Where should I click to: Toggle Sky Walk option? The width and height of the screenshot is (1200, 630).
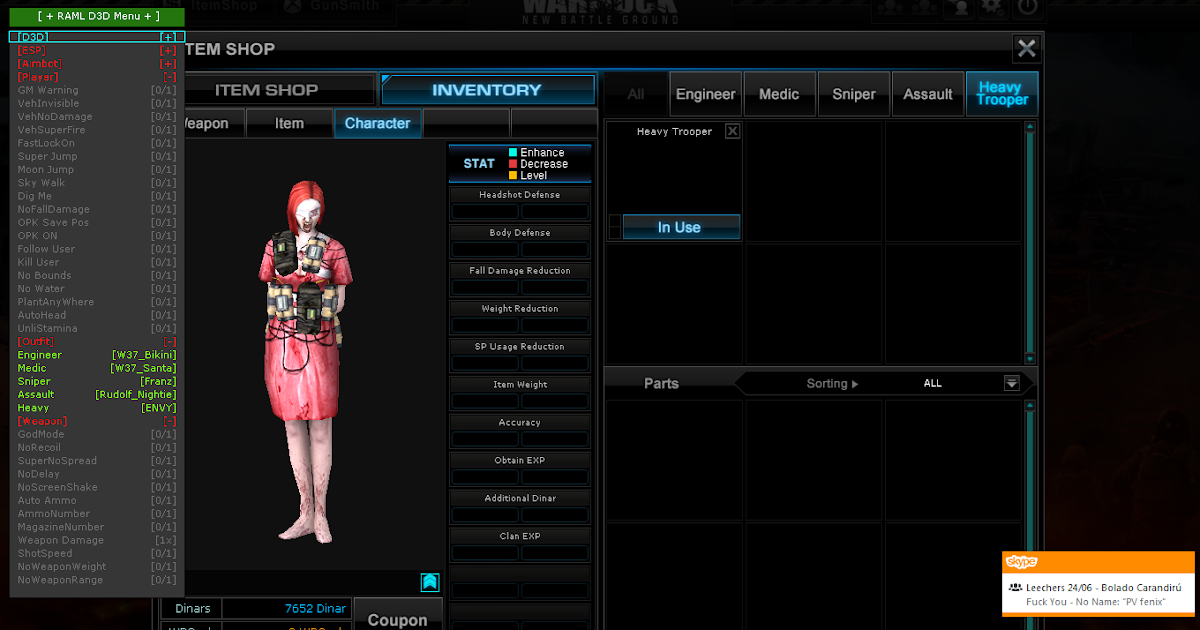pos(97,183)
